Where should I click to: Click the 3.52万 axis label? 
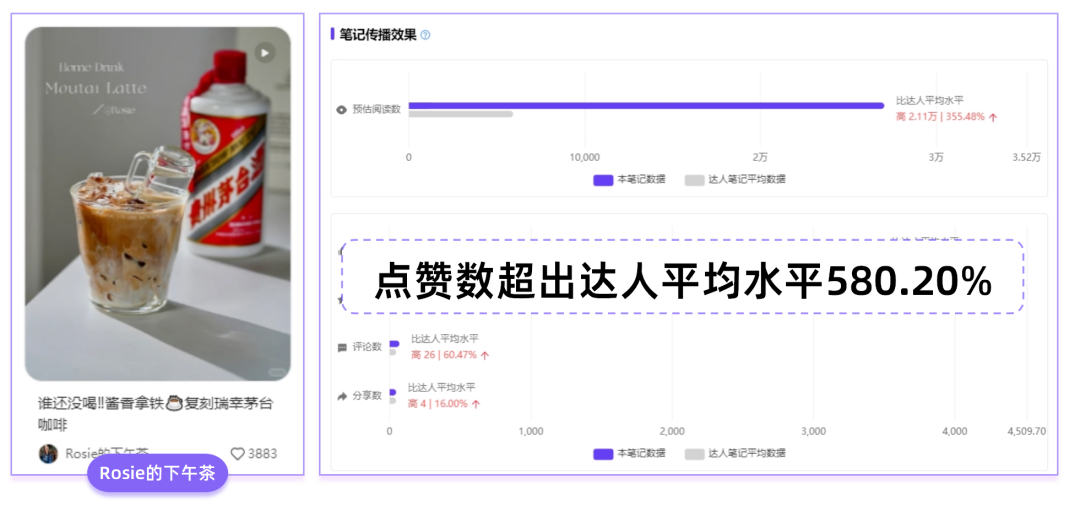(1026, 158)
